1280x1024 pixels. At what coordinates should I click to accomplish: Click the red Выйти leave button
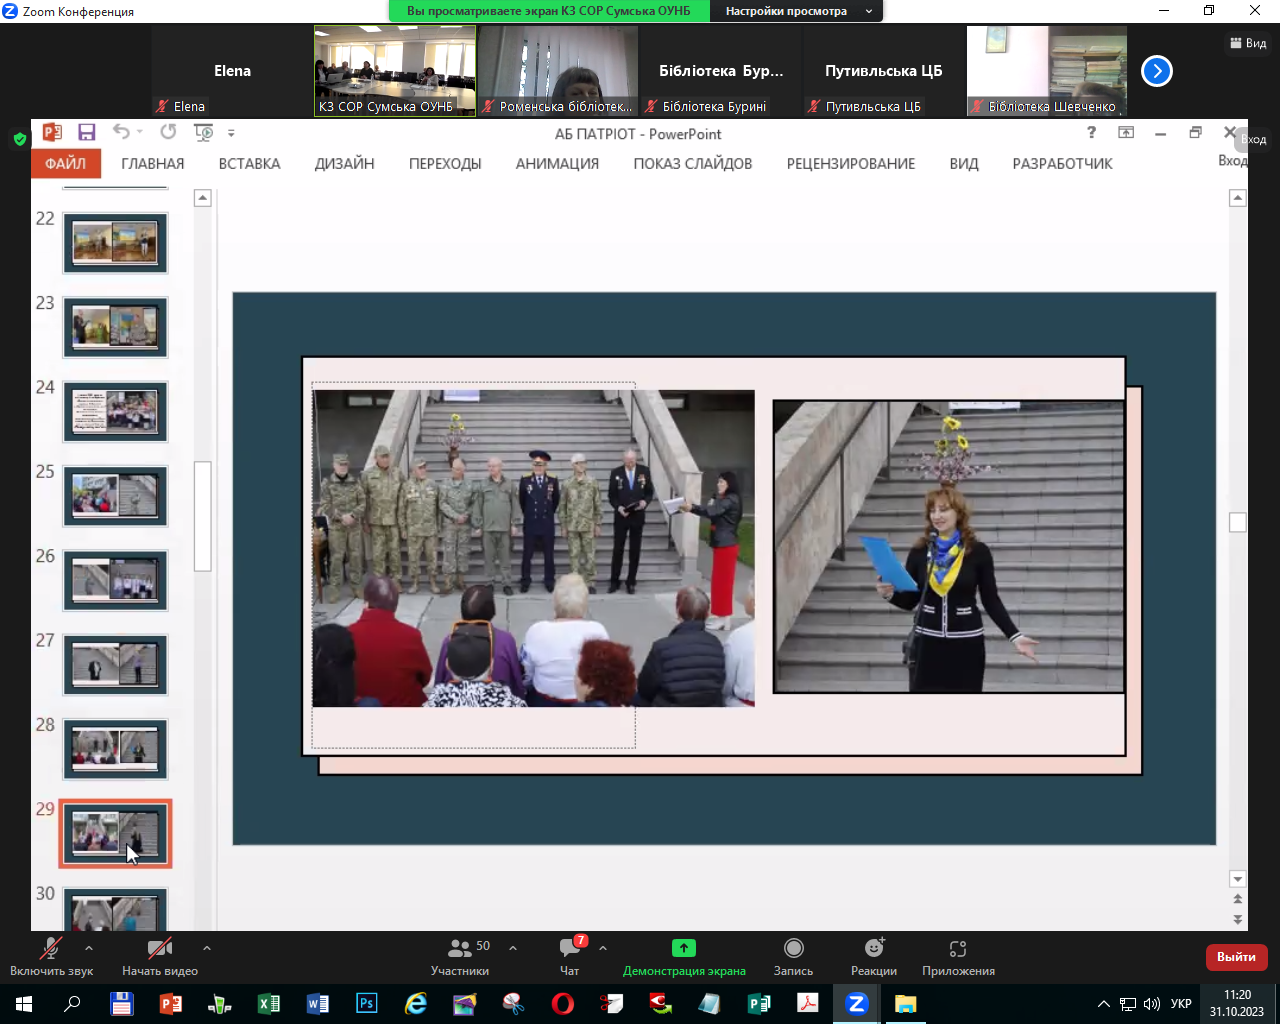[1236, 957]
